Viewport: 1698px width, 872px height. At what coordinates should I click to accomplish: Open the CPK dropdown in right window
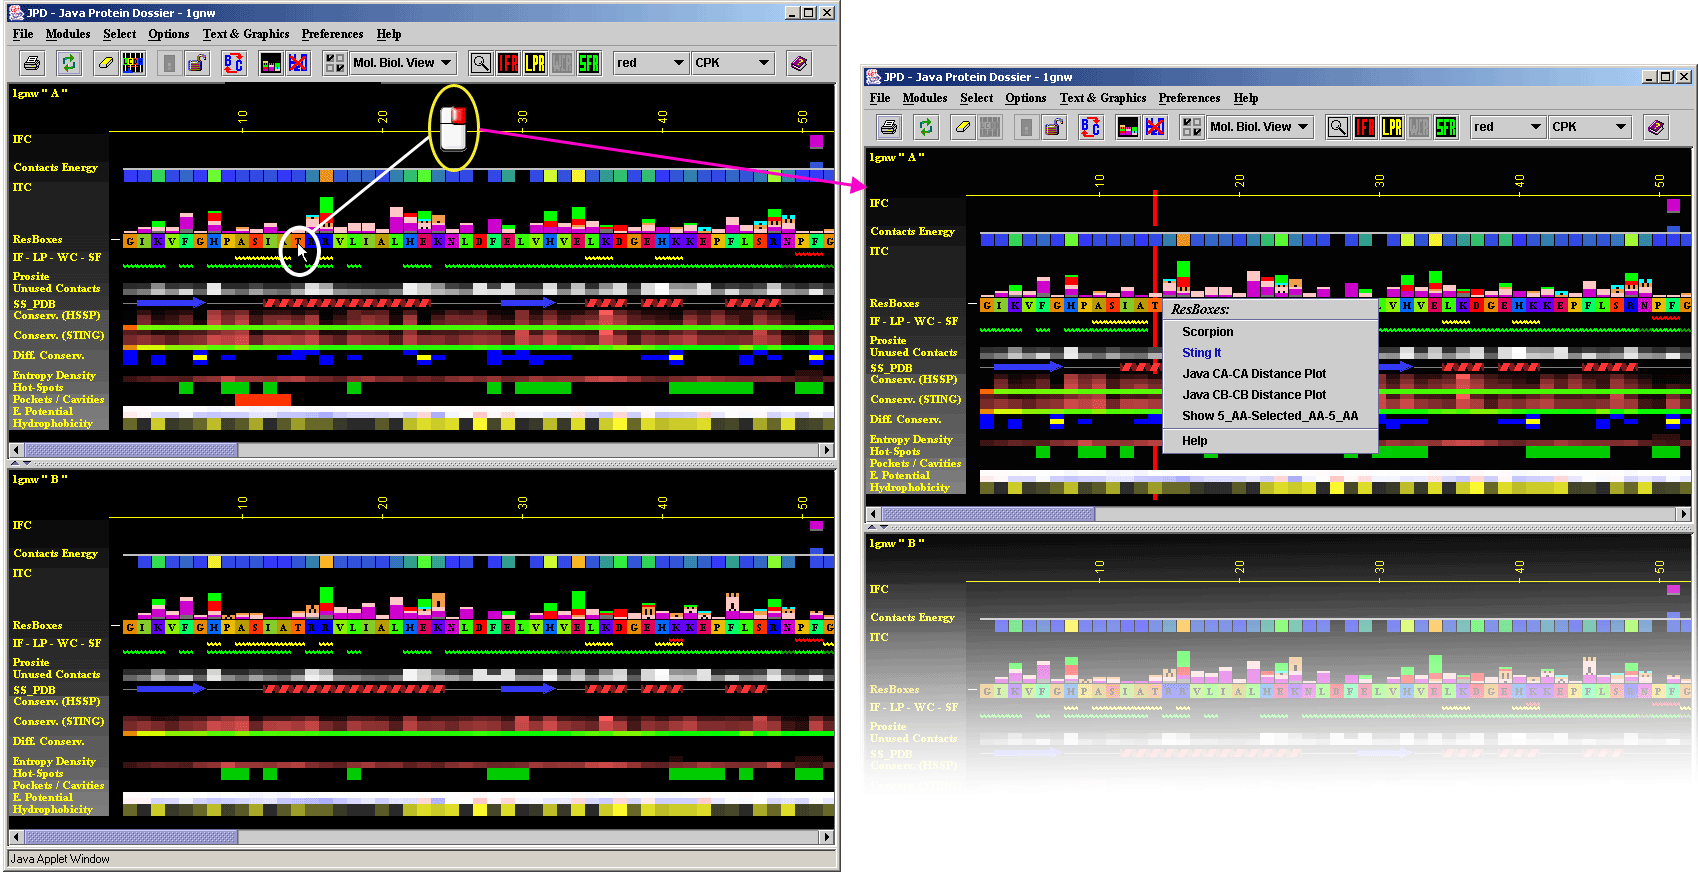click(1590, 127)
